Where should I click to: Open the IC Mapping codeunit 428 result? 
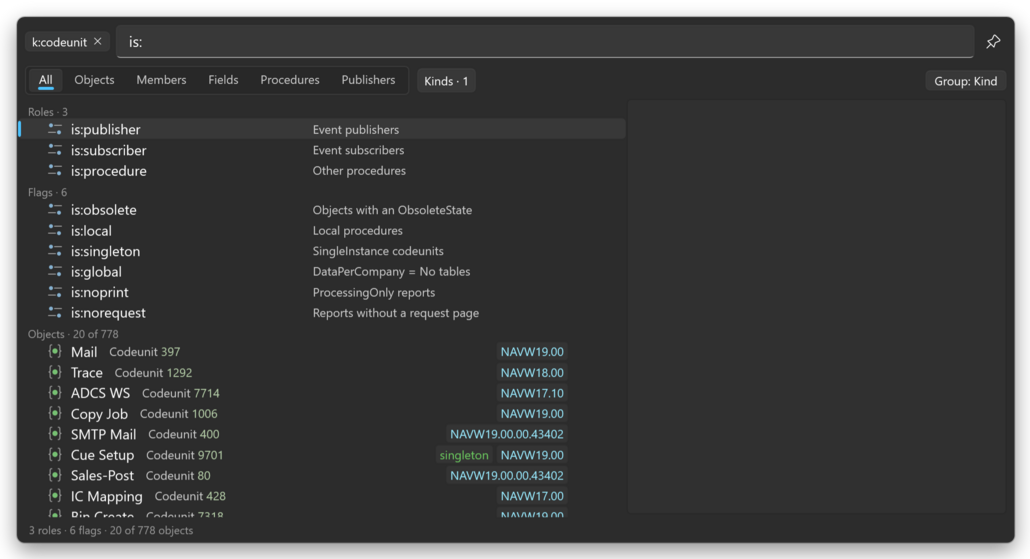coord(323,496)
